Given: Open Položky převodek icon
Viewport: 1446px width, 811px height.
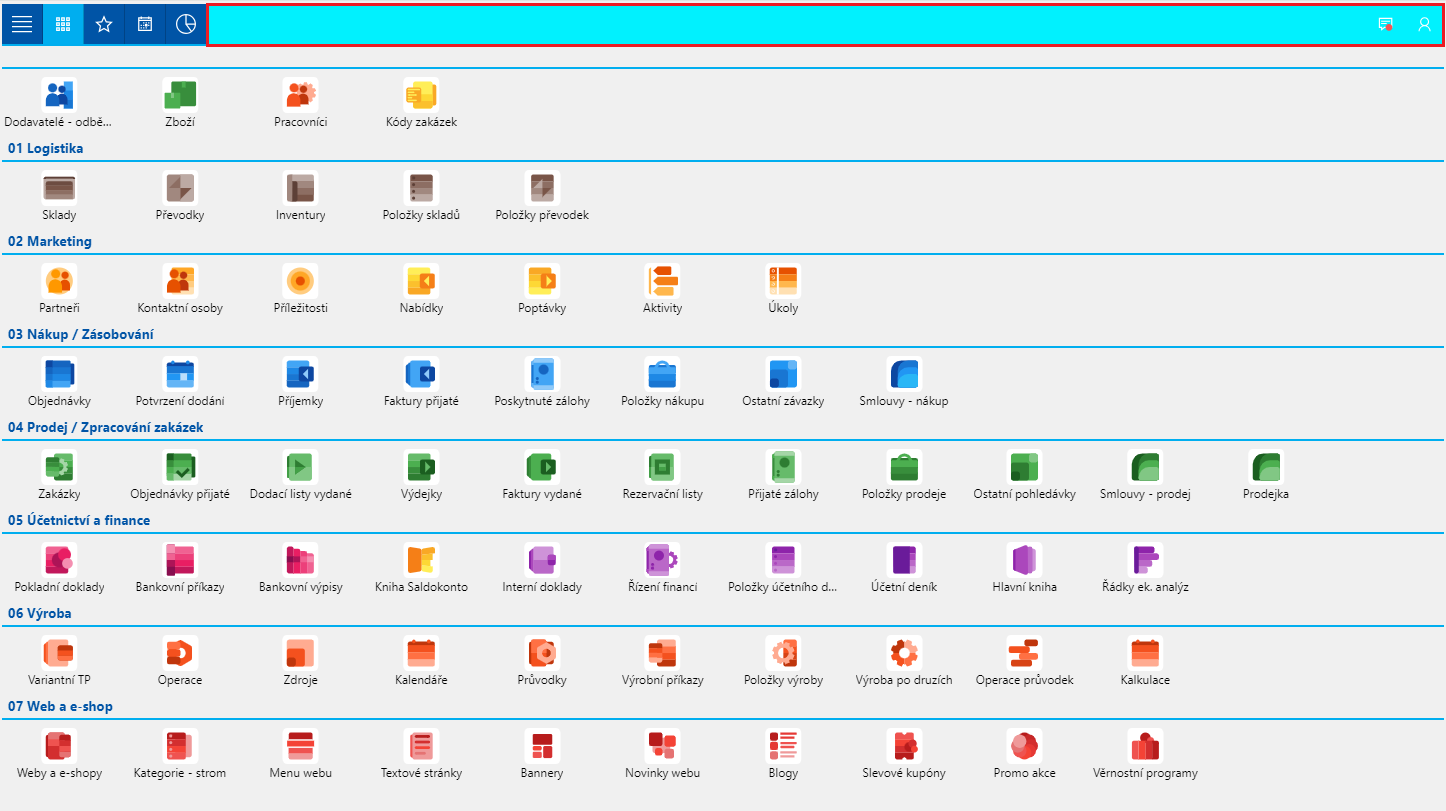Looking at the screenshot, I should tap(543, 188).
